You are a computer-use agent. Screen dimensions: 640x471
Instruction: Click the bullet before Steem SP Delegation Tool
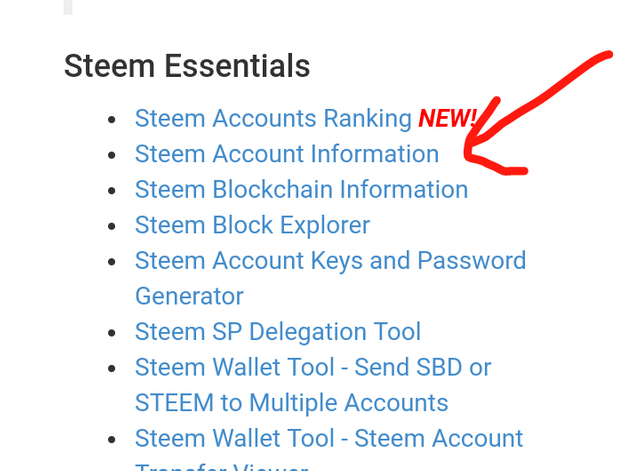click(x=112, y=333)
